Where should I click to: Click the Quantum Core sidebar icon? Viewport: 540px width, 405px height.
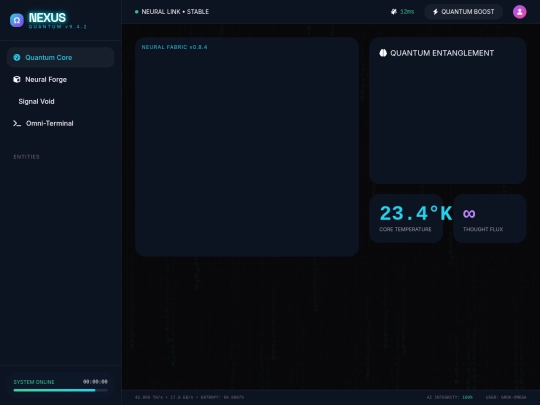(x=17, y=58)
